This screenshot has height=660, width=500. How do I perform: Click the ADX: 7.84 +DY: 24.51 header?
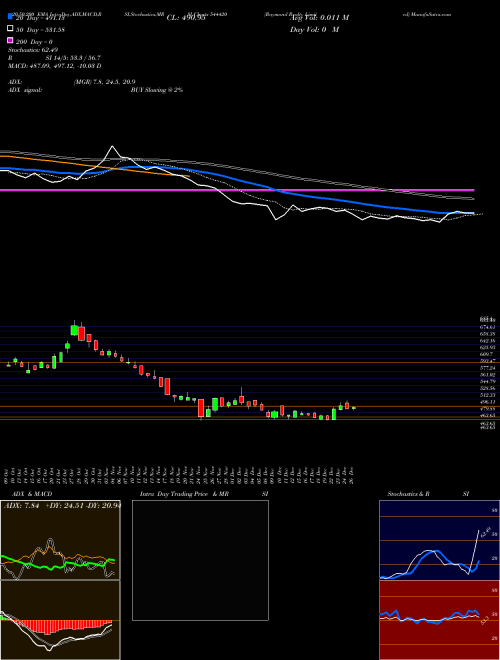point(62,506)
